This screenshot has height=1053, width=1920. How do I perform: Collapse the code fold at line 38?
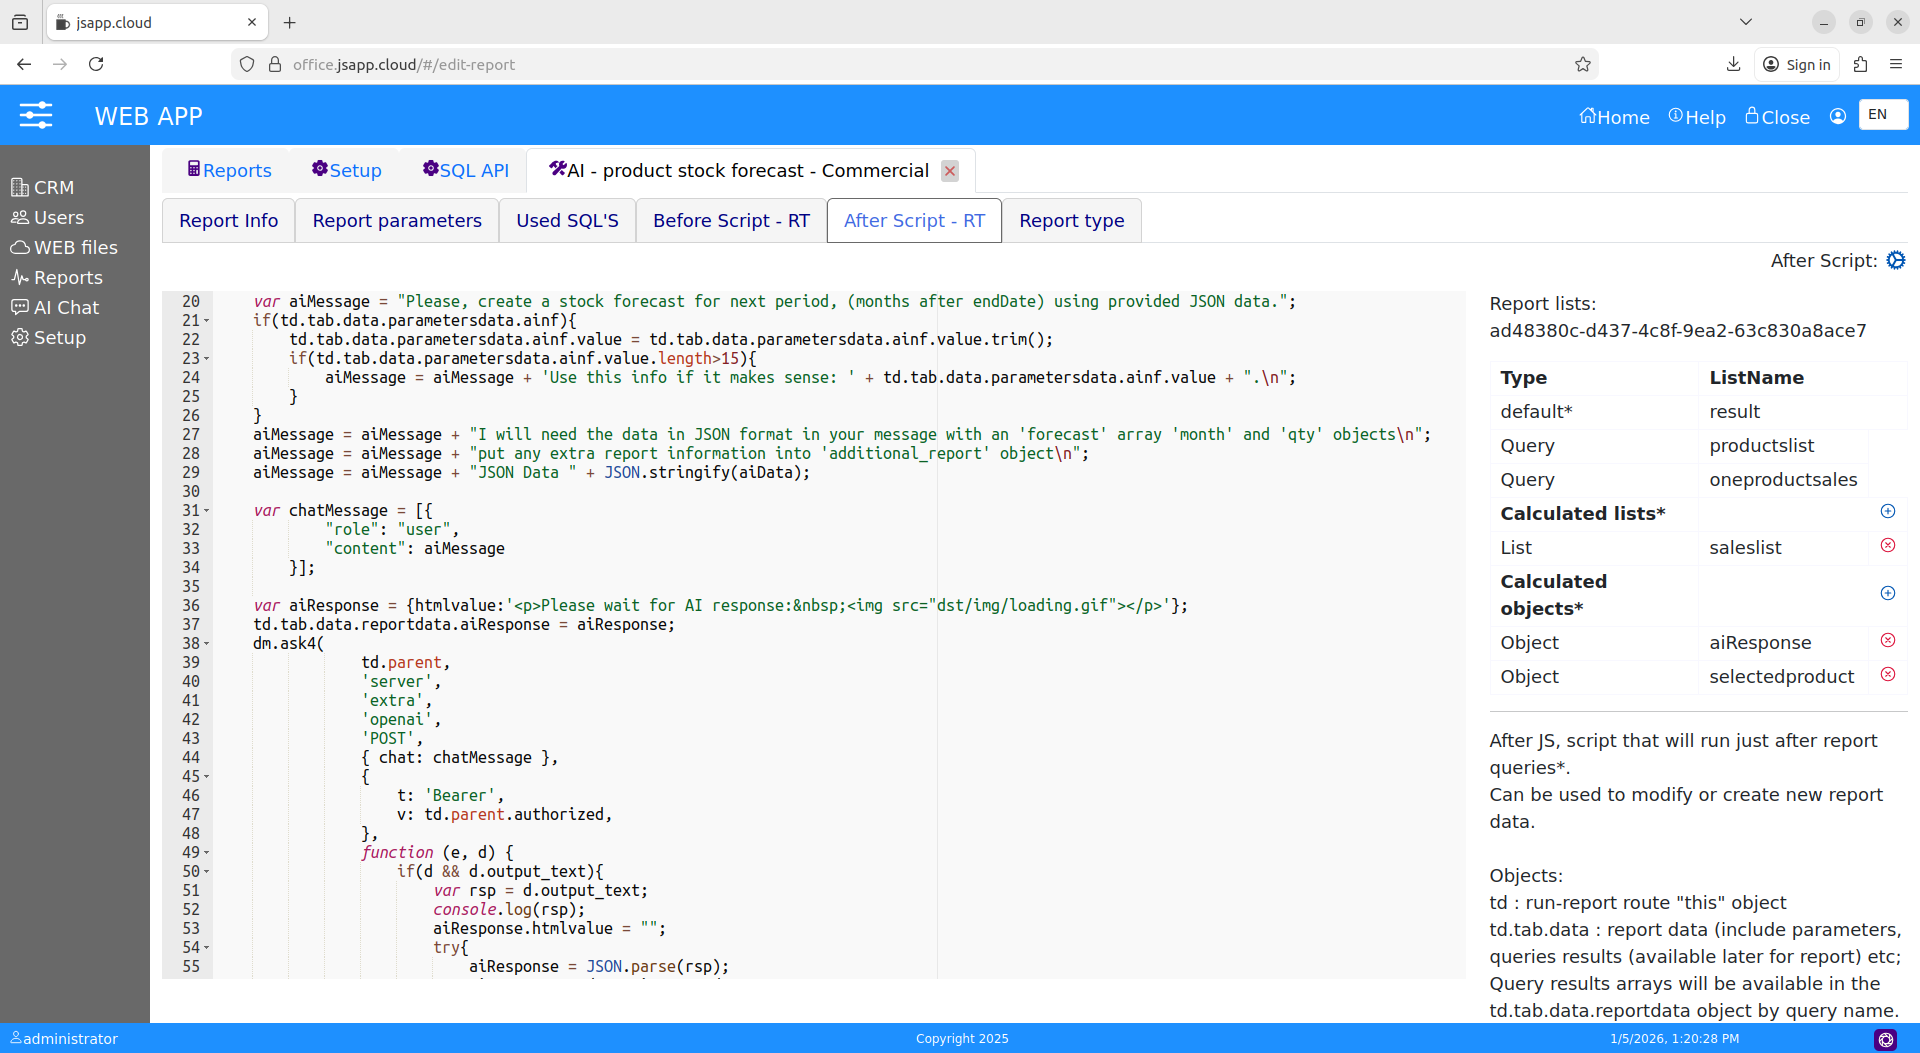pyautogui.click(x=207, y=644)
